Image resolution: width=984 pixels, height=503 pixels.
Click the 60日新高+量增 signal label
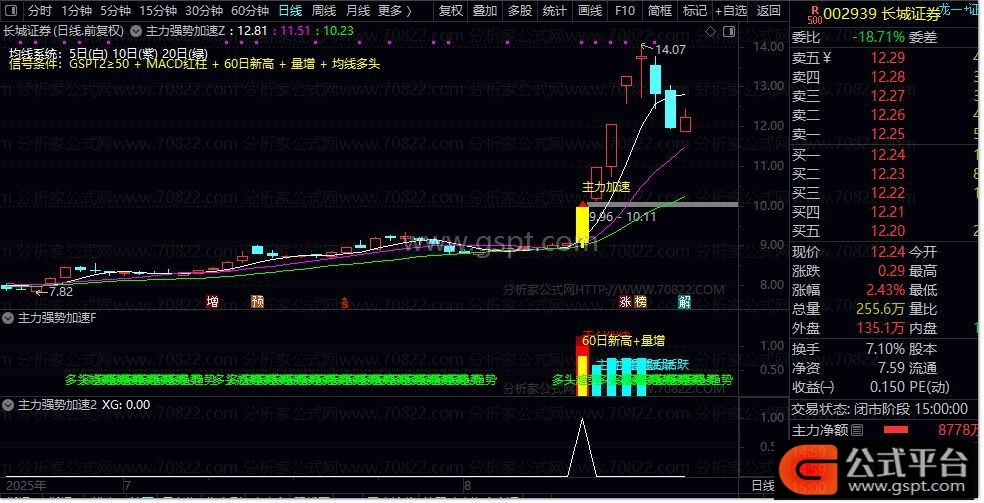[x=623, y=341]
